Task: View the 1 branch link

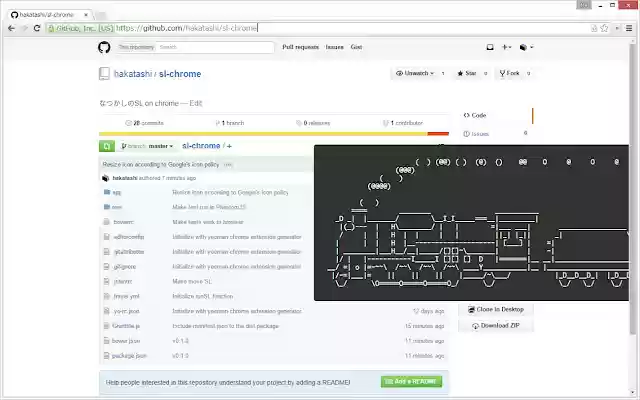Action: tap(230, 123)
